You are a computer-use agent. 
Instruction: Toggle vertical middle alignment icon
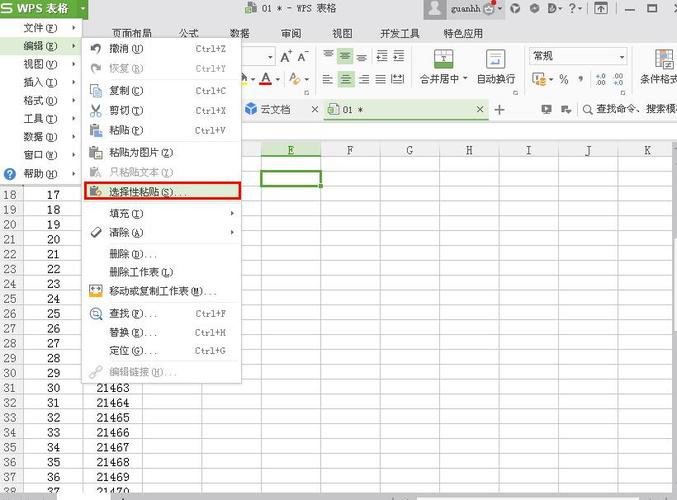pyautogui.click(x=345, y=56)
